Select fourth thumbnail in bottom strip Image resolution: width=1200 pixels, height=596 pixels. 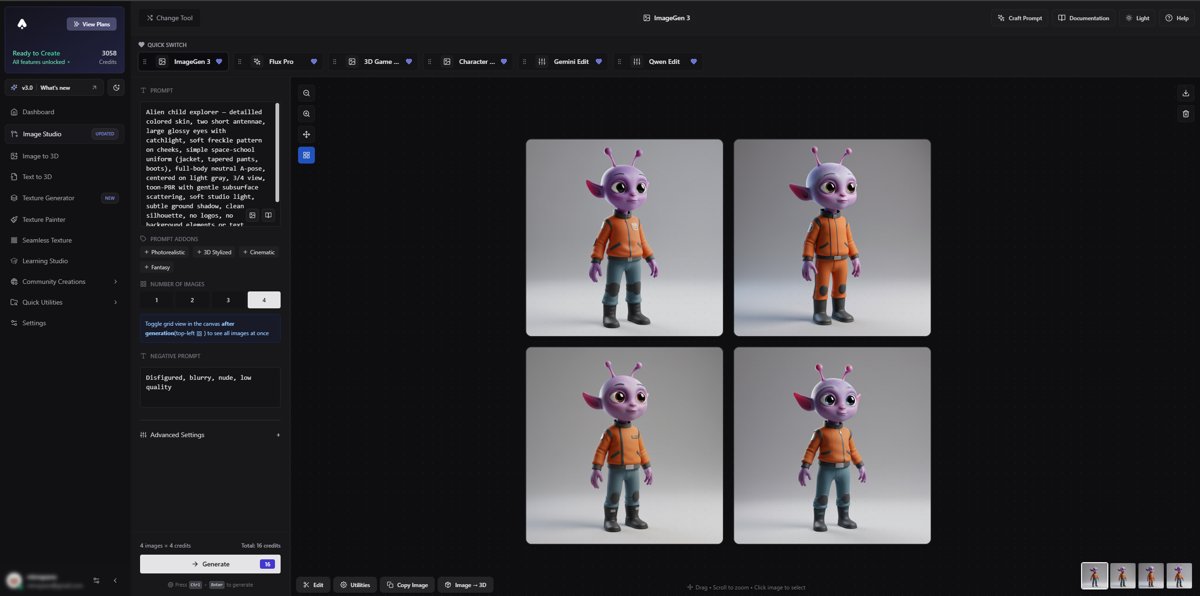tap(1179, 575)
